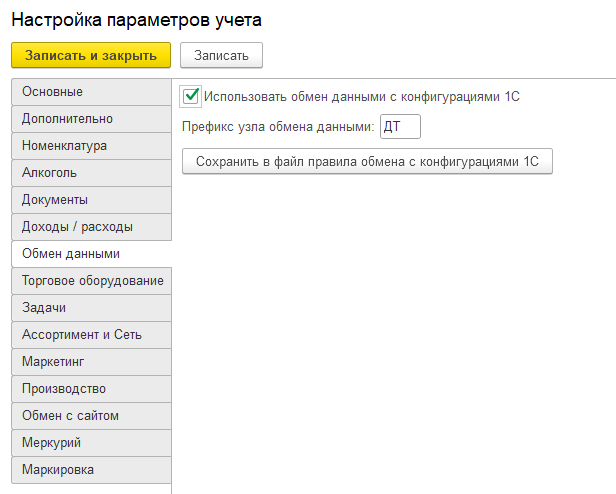
Task: Click the 'Записать и закрыть' button
Action: click(x=91, y=55)
